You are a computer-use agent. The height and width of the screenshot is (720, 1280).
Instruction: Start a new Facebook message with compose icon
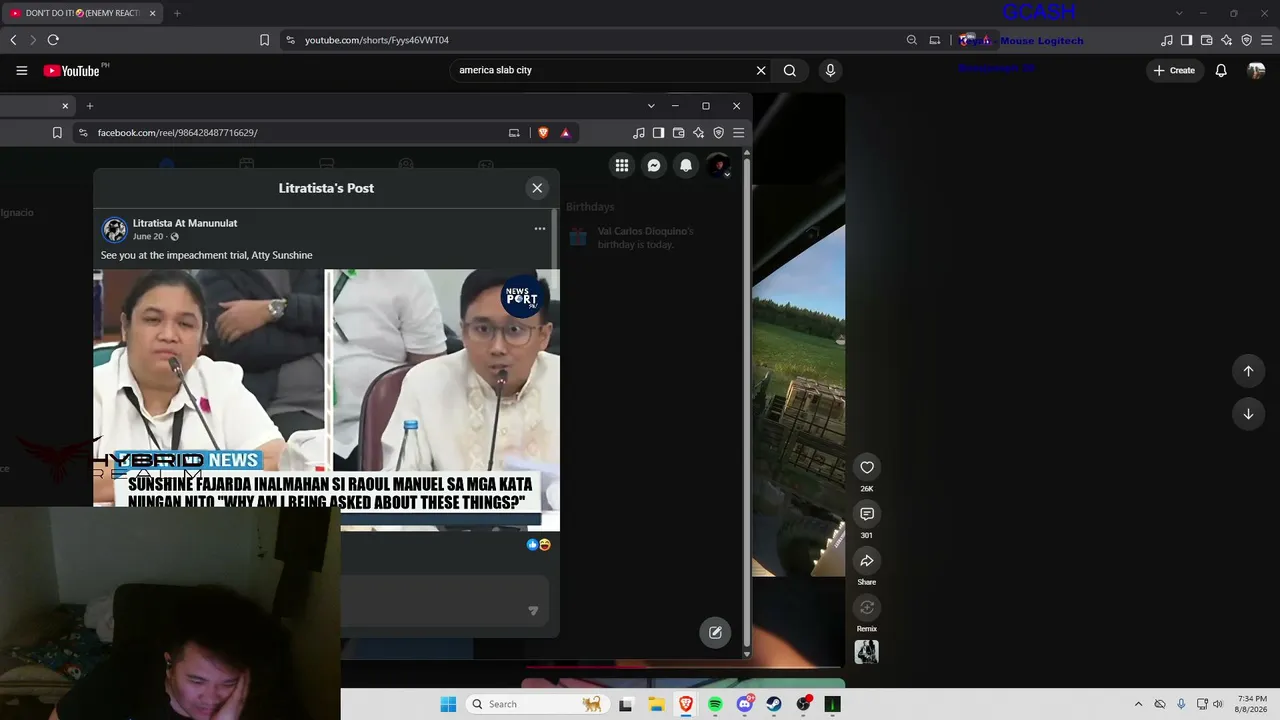[715, 632]
